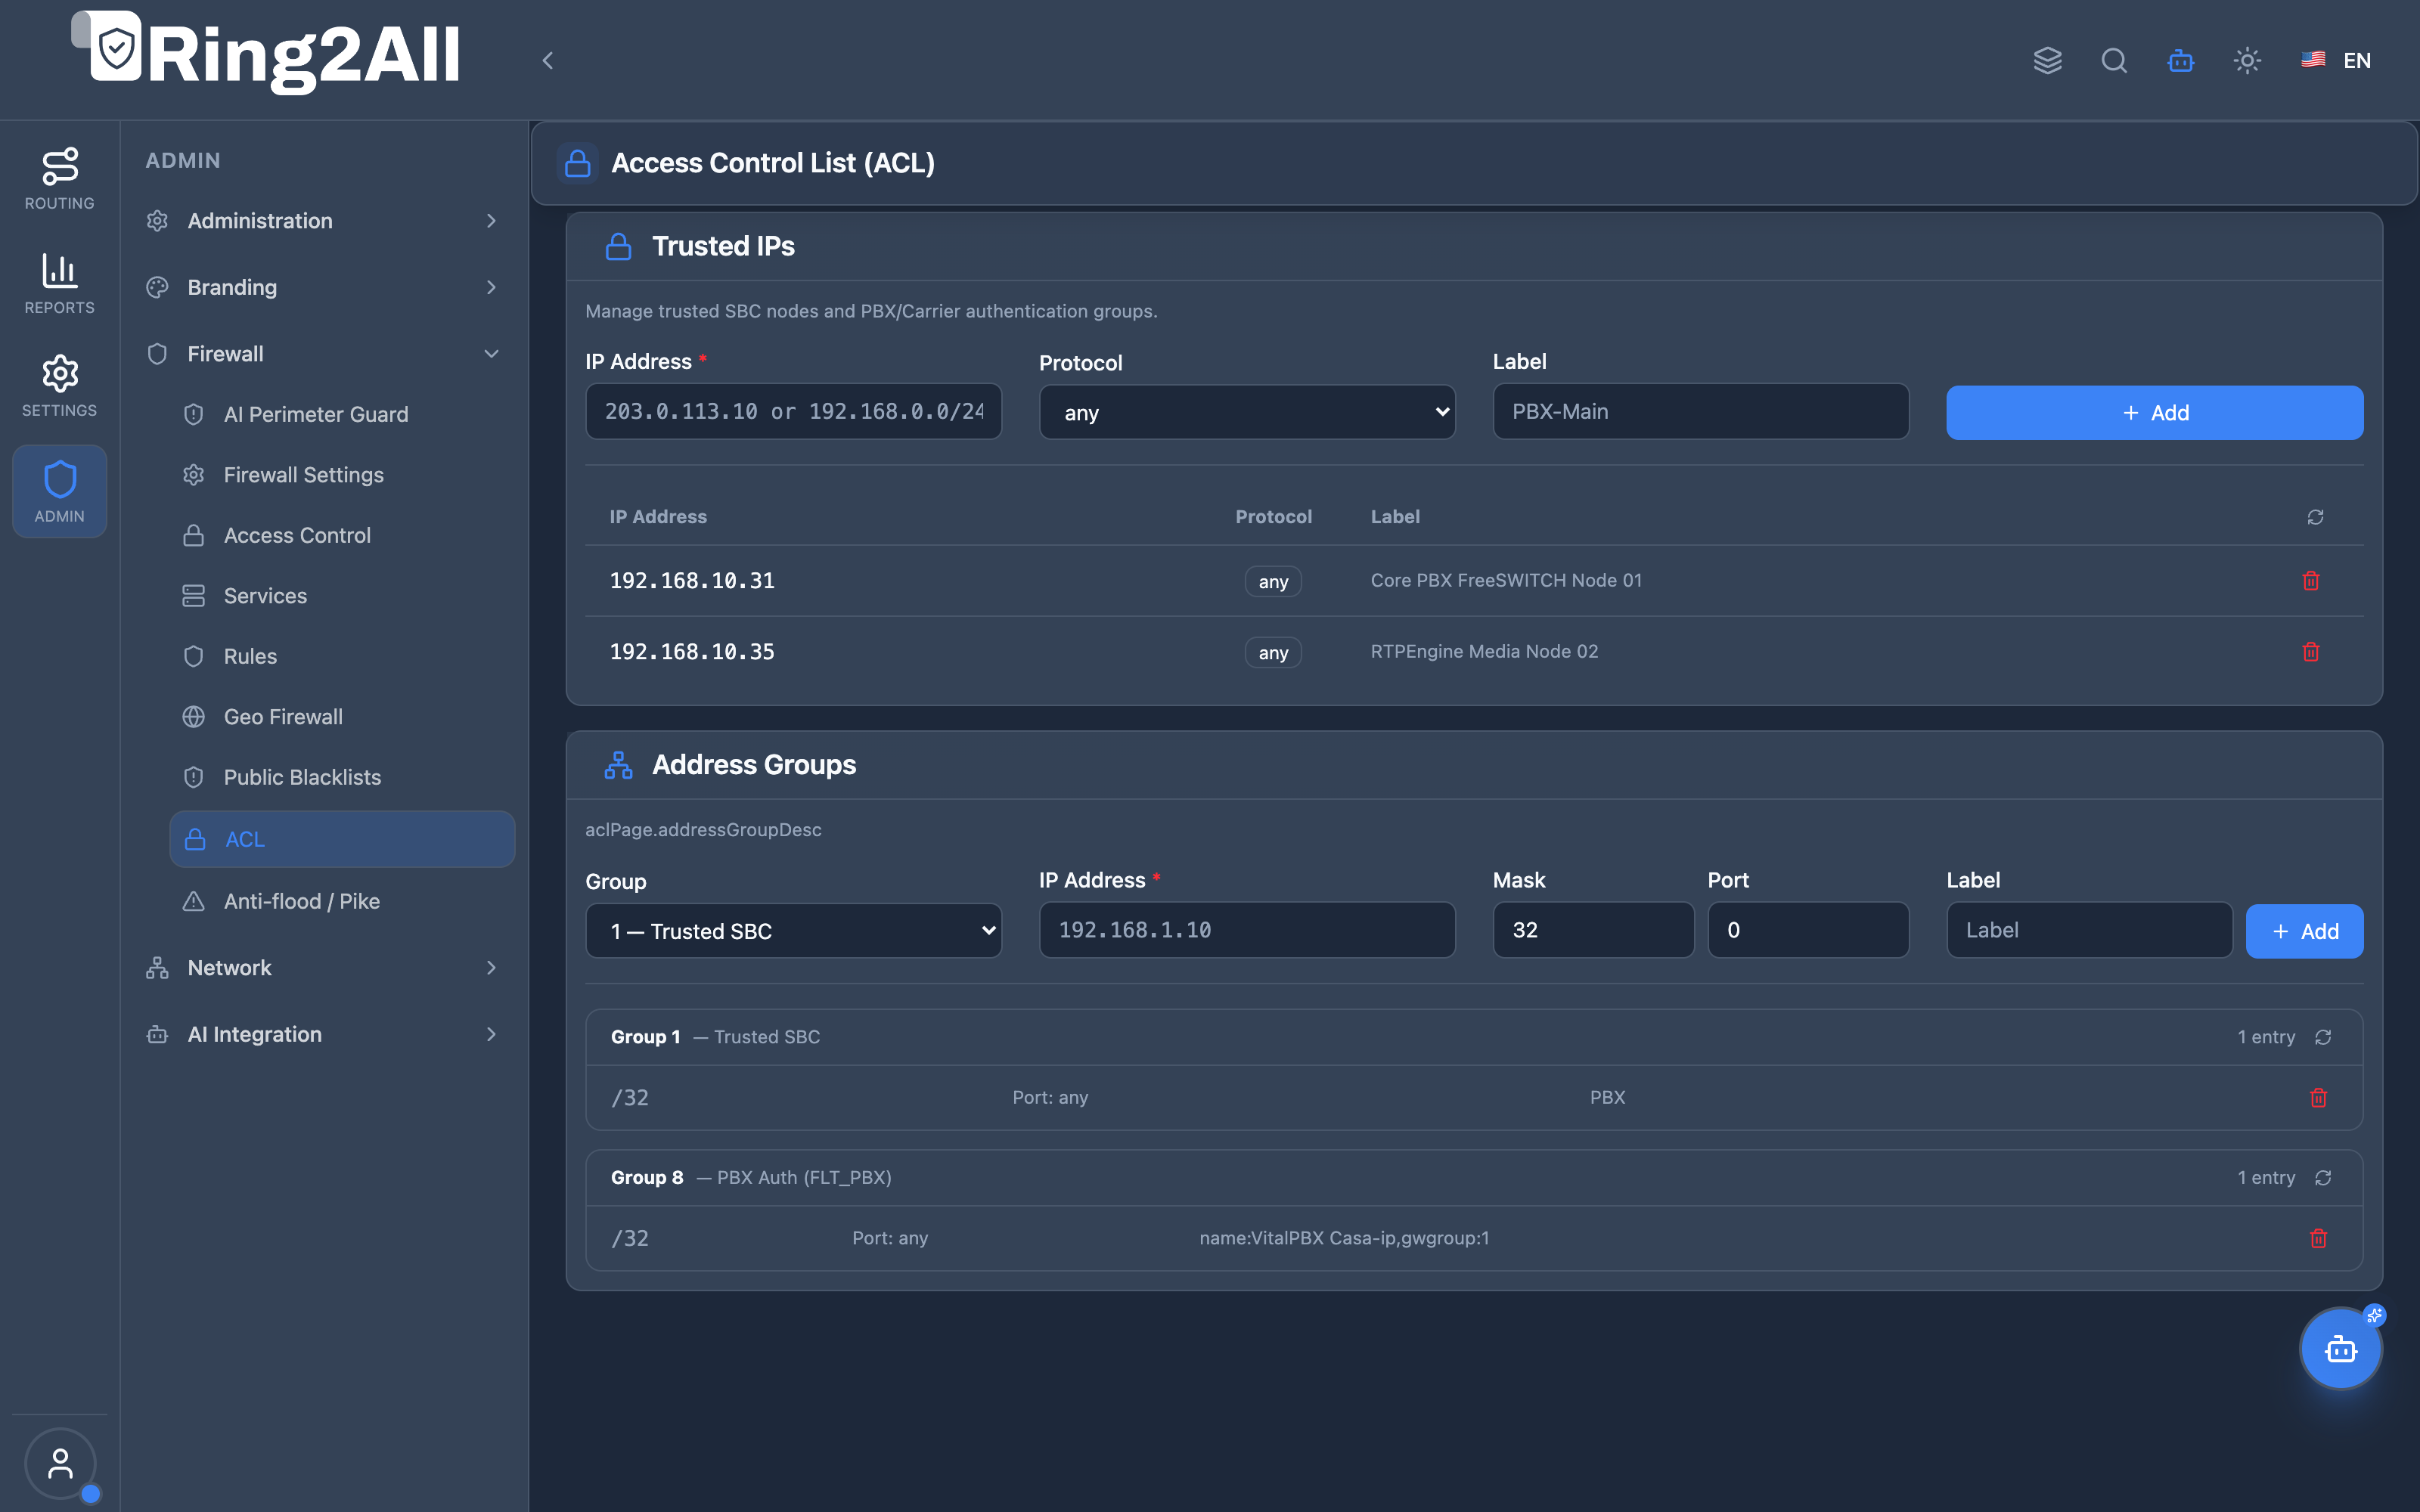Open the Protocol dropdown set to any
The width and height of the screenshot is (2420, 1512).
click(x=1247, y=412)
